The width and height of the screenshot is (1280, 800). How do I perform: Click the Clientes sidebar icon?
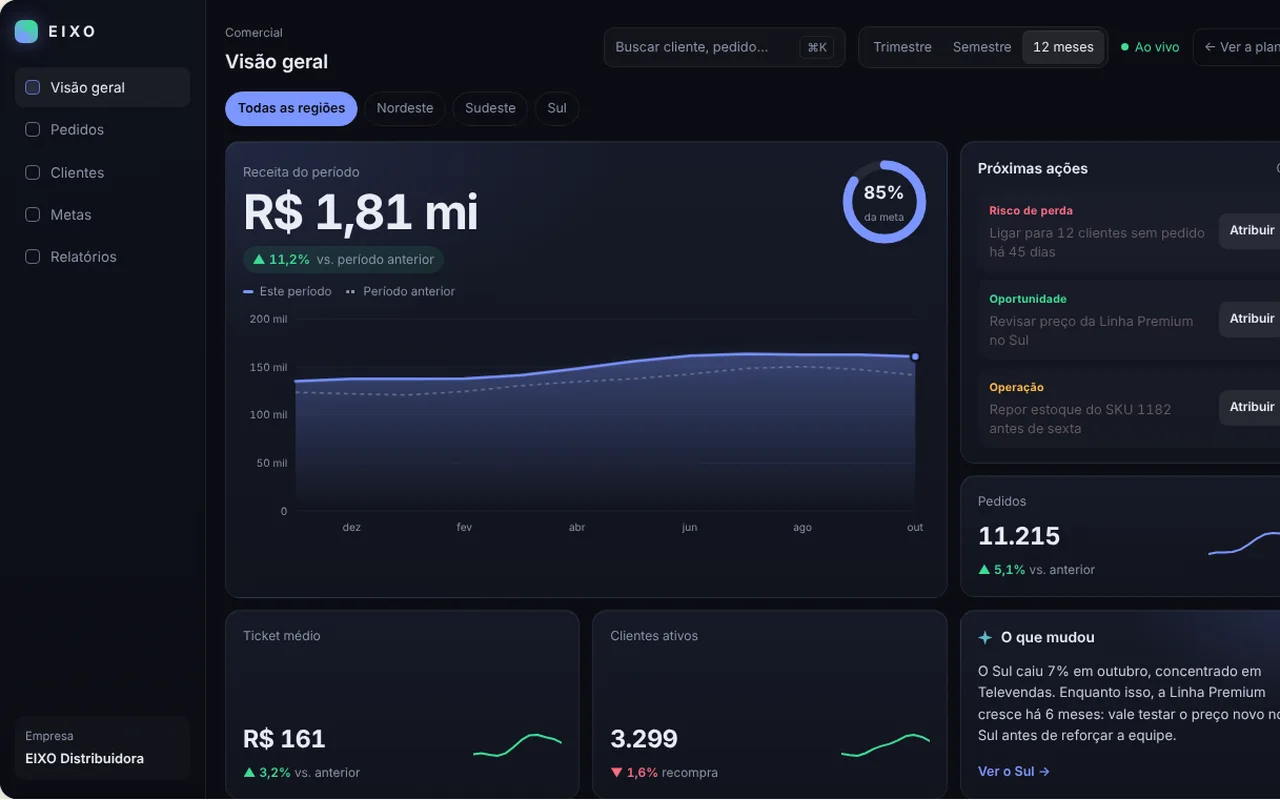coord(32,173)
